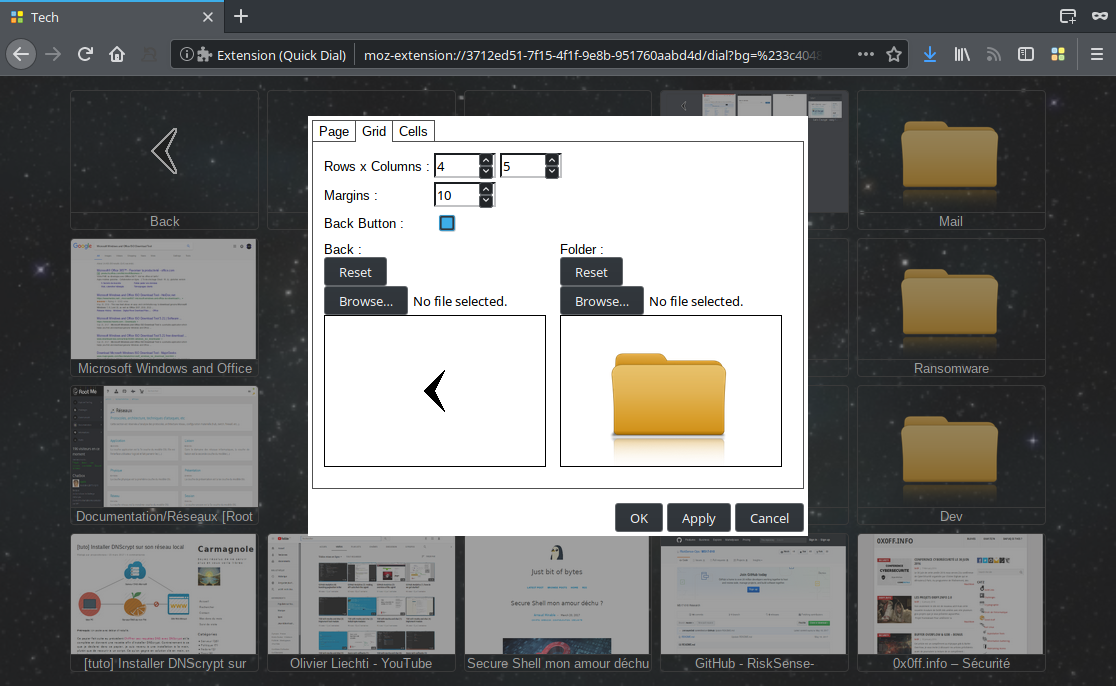
Task: Switch to the Page tab
Action: coord(334,131)
